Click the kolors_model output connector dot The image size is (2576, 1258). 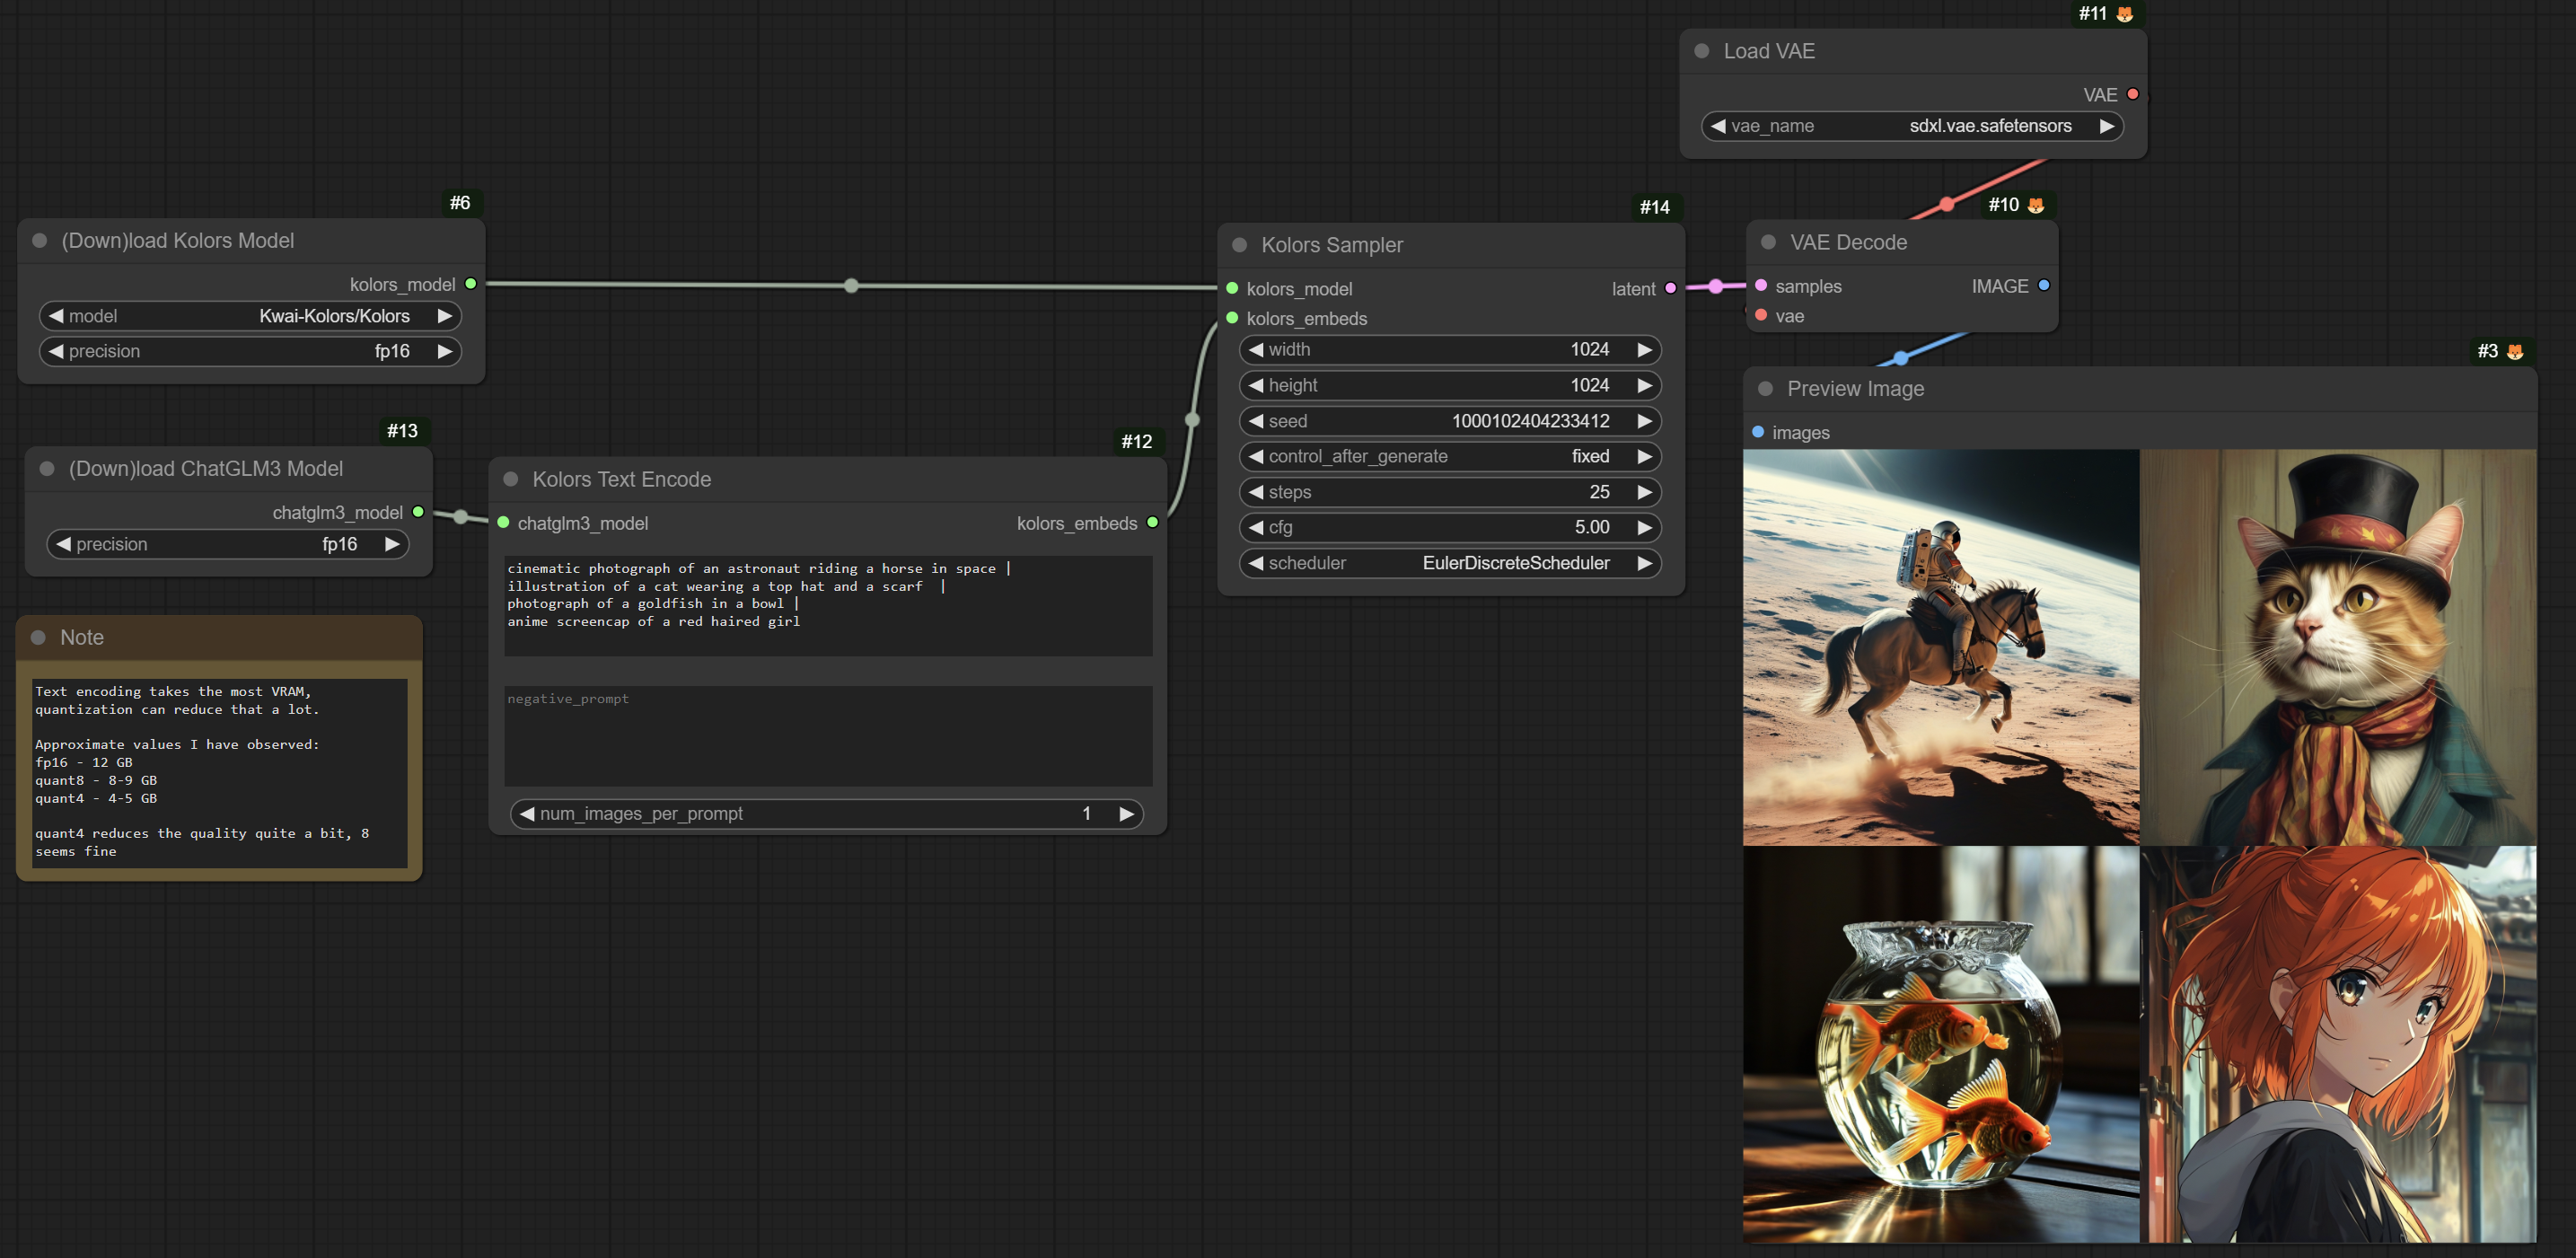click(x=471, y=284)
